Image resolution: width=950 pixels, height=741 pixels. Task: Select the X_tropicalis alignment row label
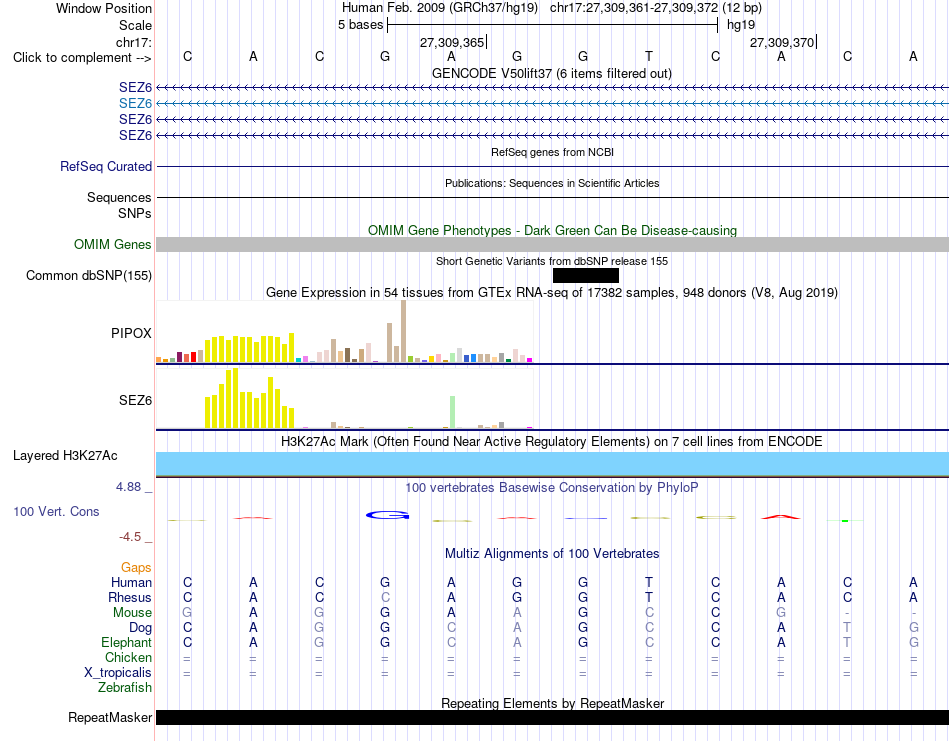pos(118,673)
